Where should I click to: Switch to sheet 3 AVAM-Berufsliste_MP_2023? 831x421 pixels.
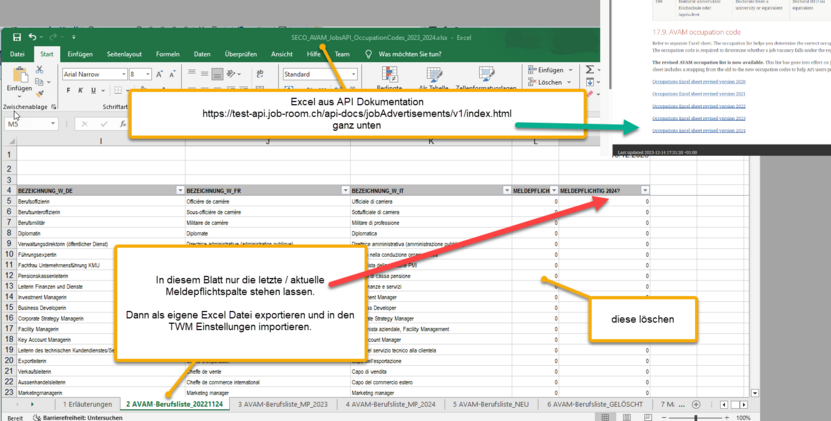[281, 403]
